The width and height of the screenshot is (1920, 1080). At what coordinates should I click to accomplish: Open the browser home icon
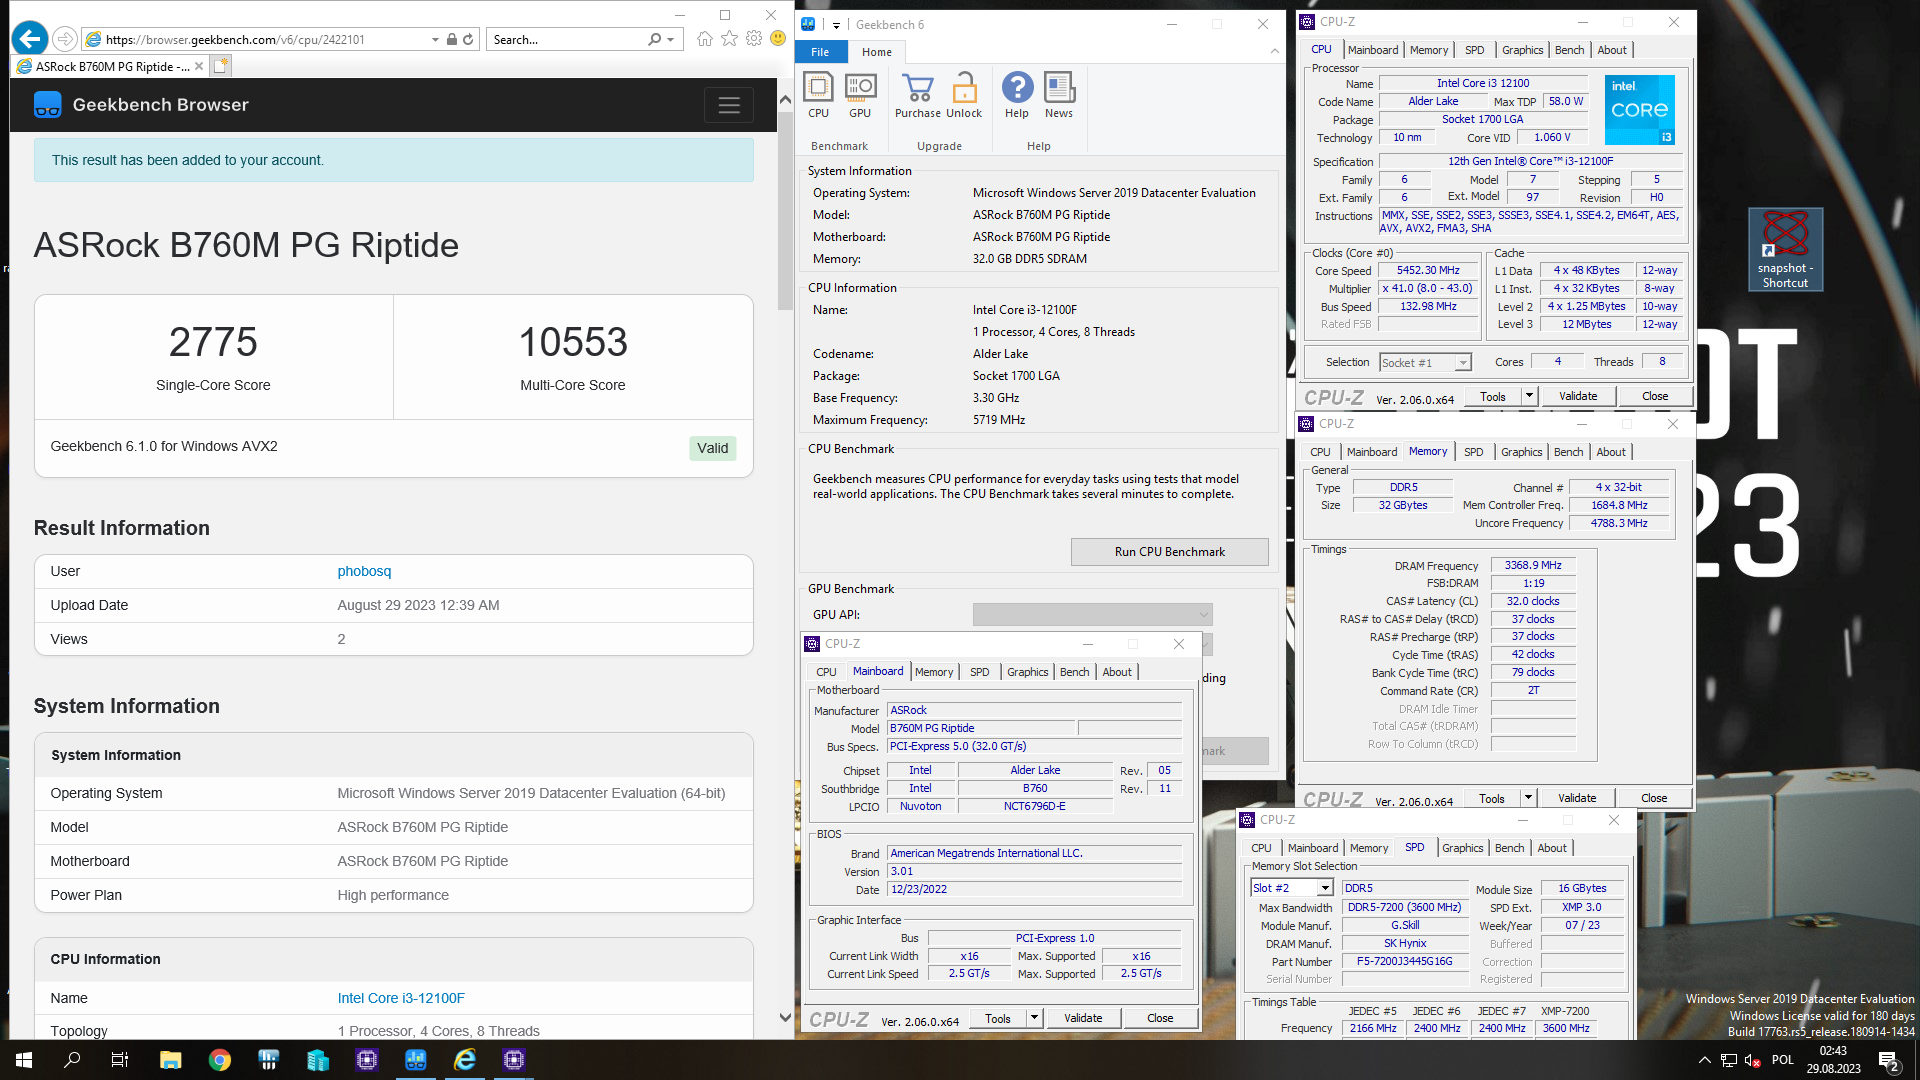[x=705, y=39]
